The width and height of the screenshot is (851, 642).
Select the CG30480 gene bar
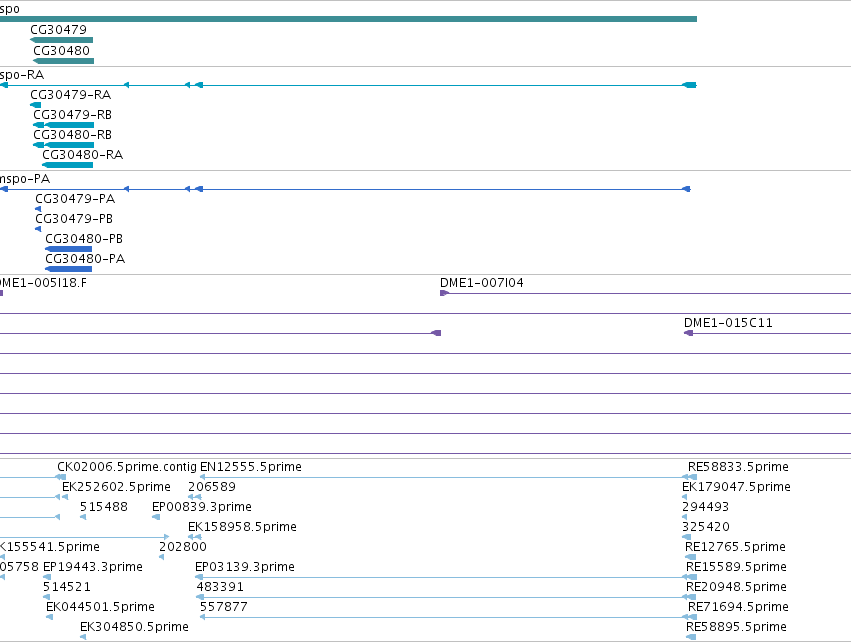tap(63, 61)
